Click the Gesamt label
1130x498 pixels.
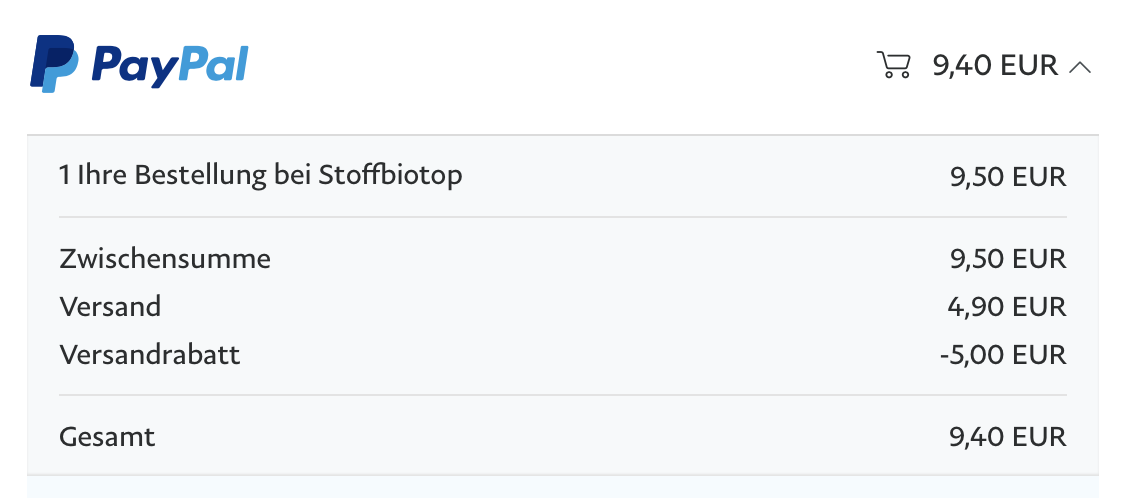tap(107, 437)
